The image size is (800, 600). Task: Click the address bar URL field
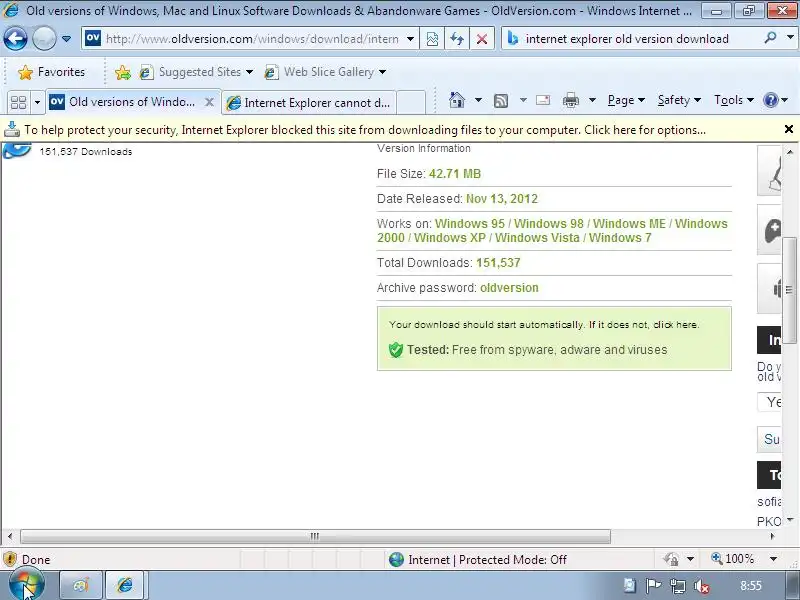tap(252, 39)
